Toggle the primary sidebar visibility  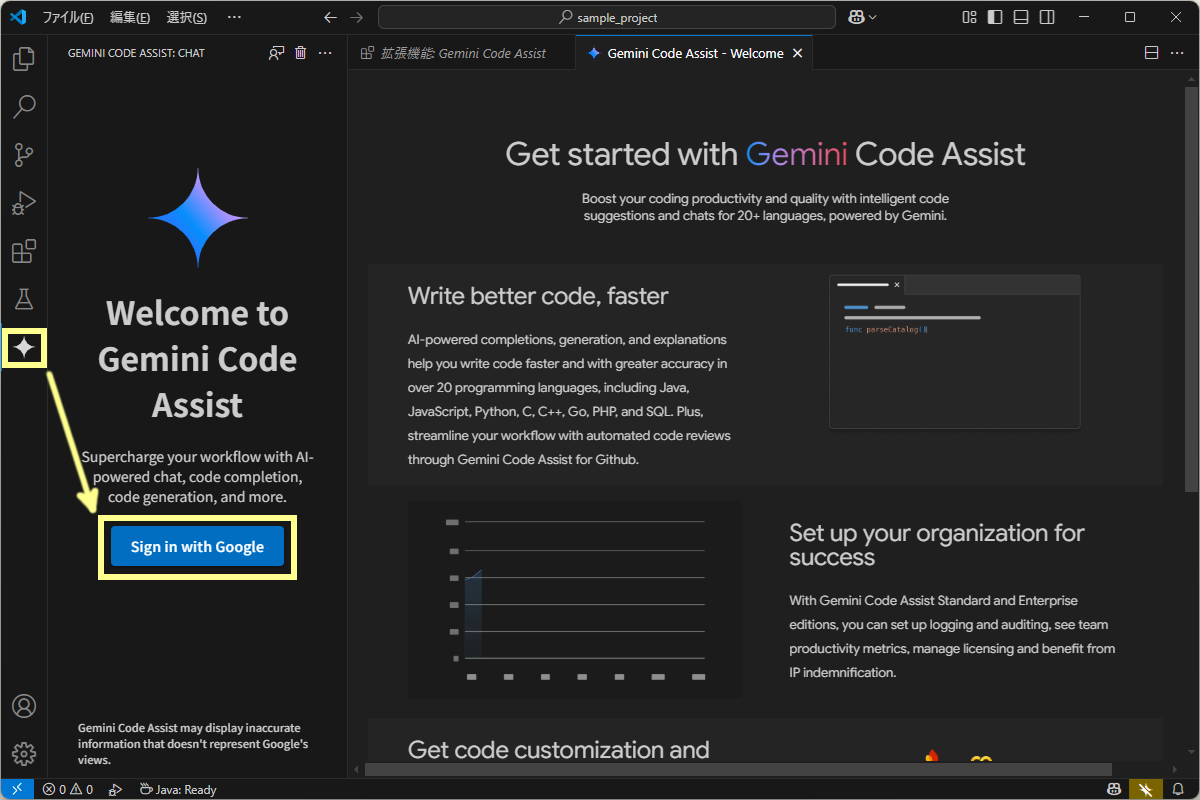point(993,17)
